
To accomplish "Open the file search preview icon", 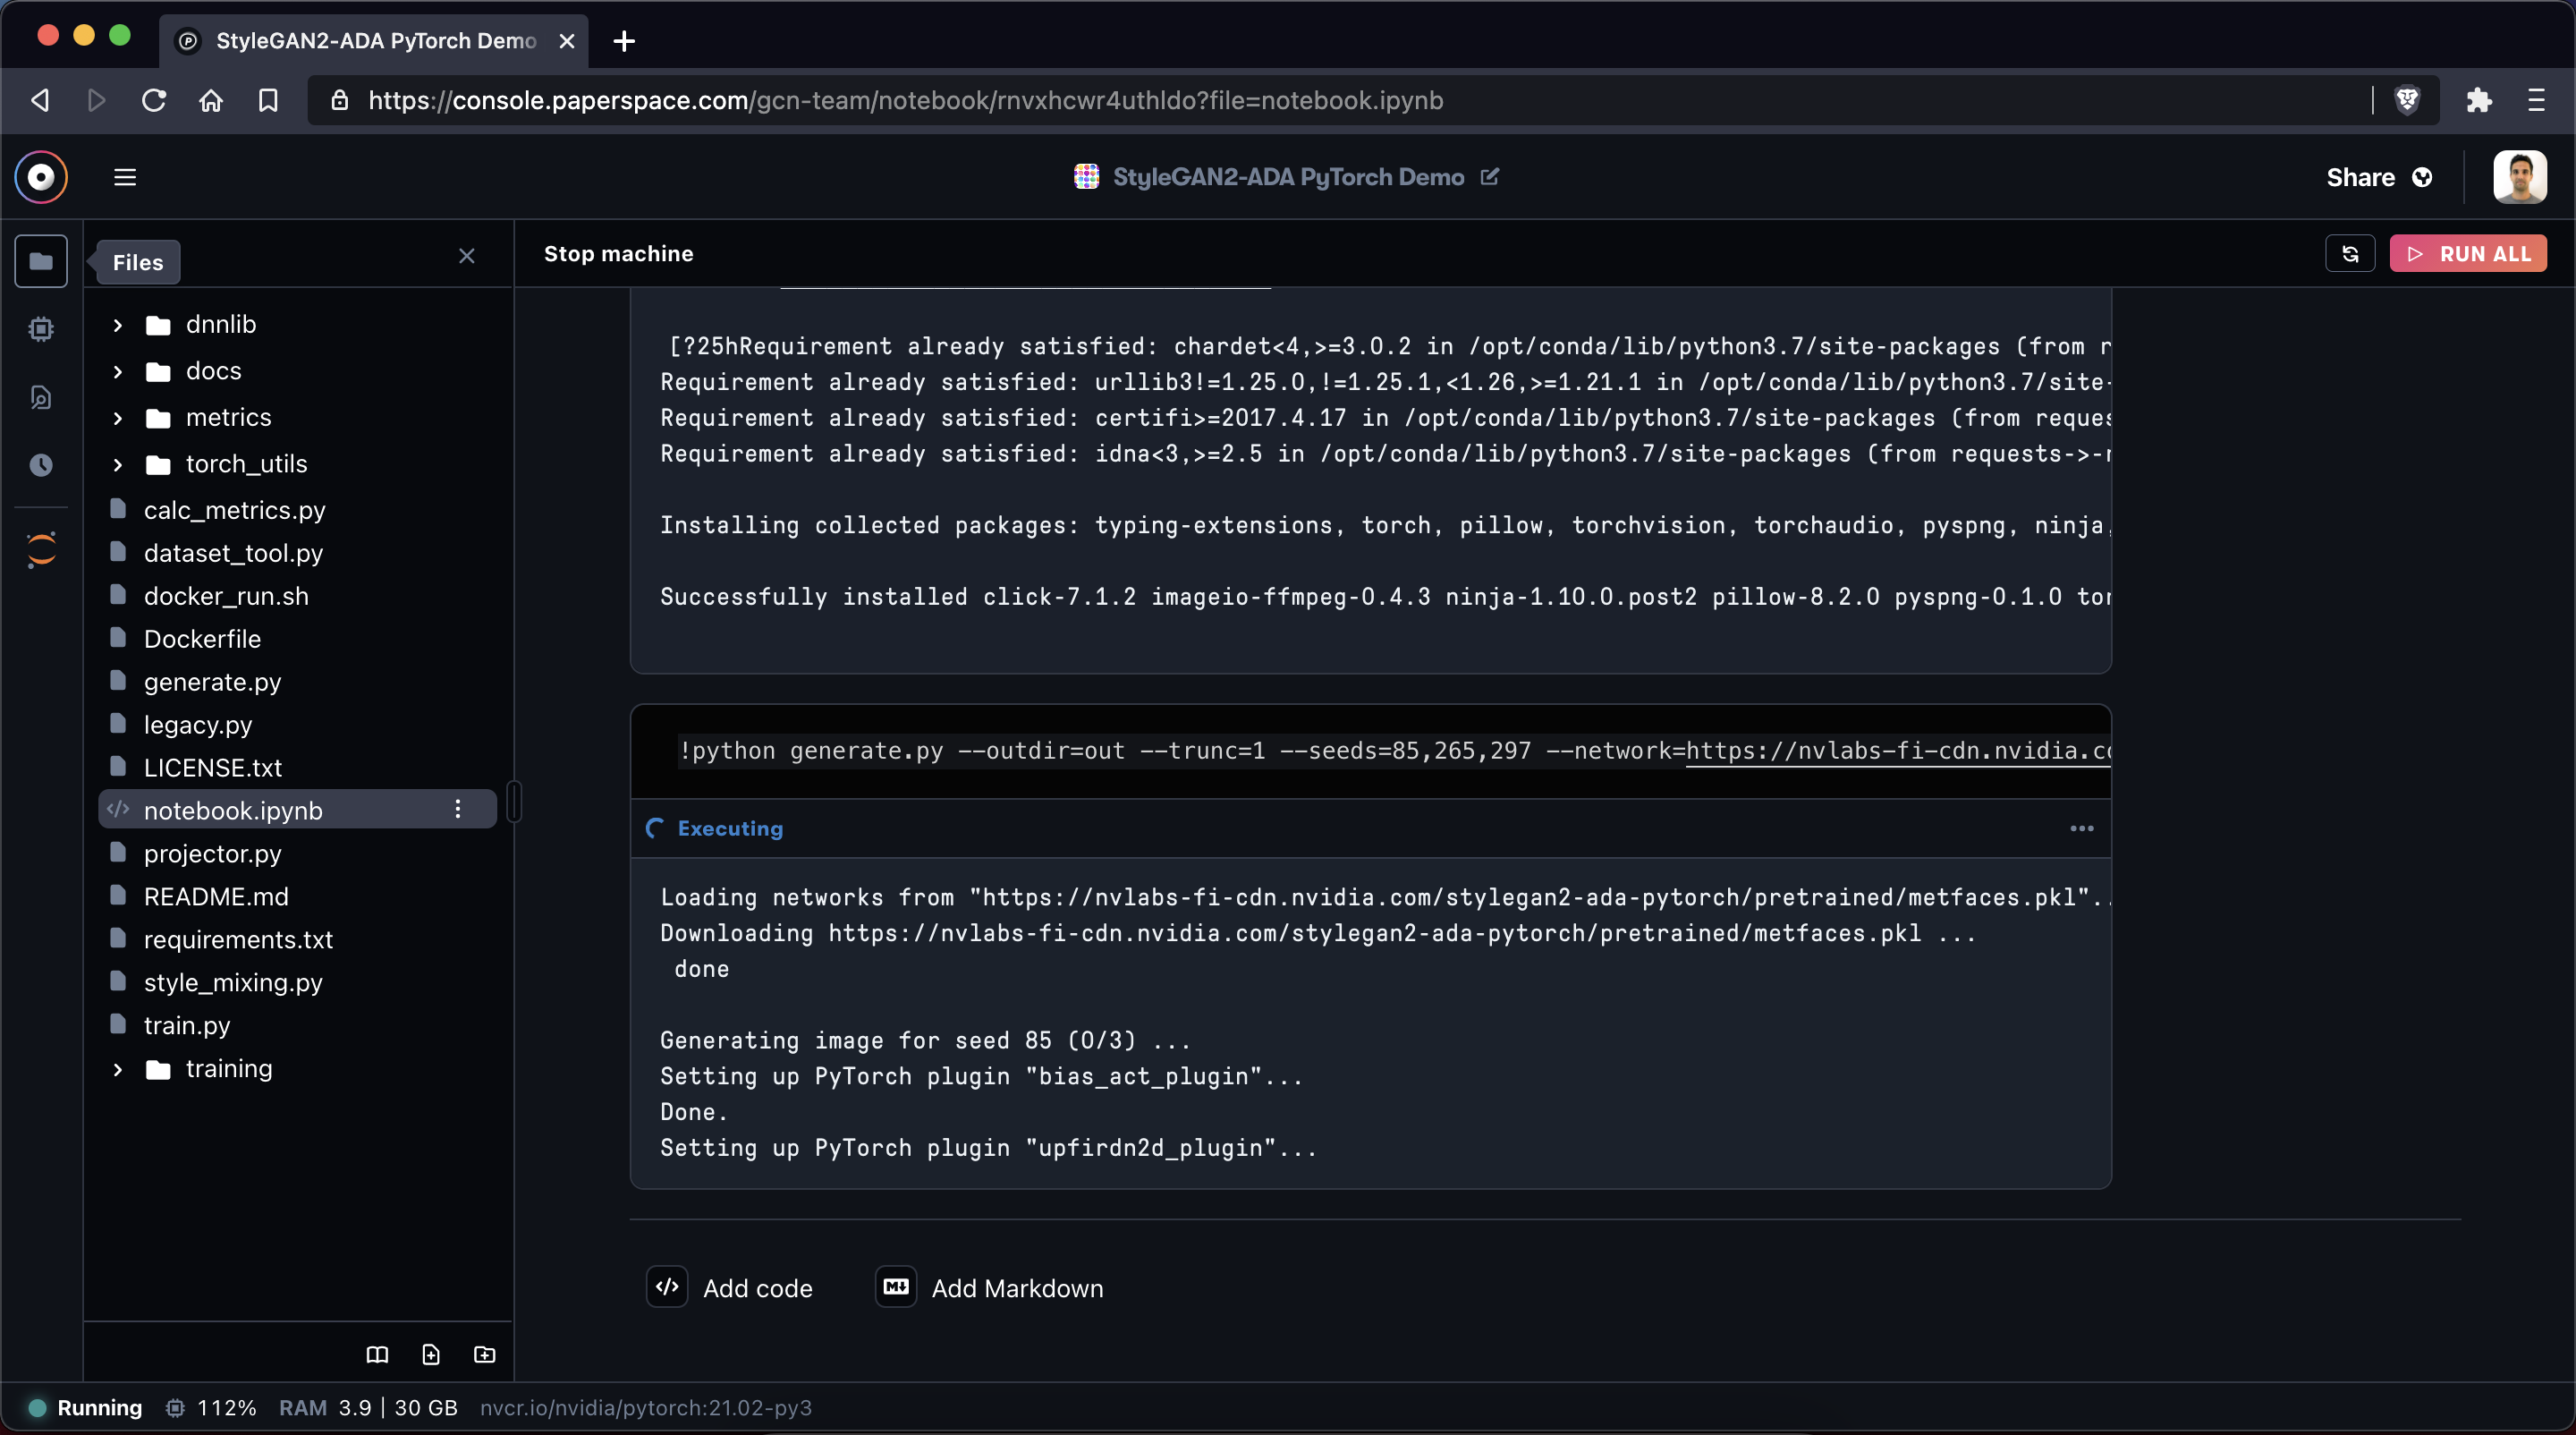I will [x=41, y=397].
